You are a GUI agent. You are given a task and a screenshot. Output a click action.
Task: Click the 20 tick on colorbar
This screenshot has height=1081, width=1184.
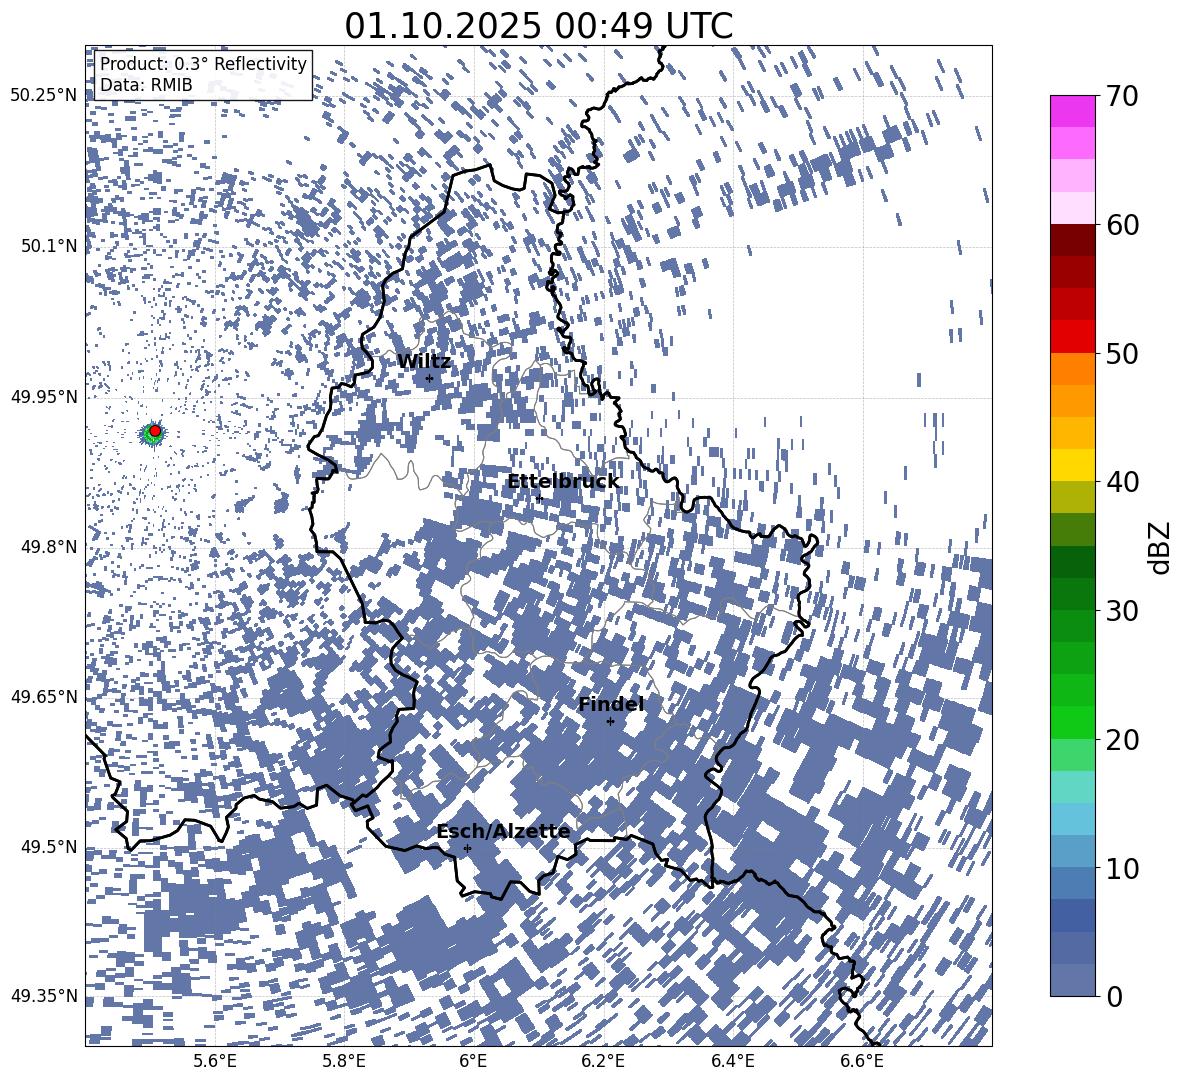(x=1123, y=739)
